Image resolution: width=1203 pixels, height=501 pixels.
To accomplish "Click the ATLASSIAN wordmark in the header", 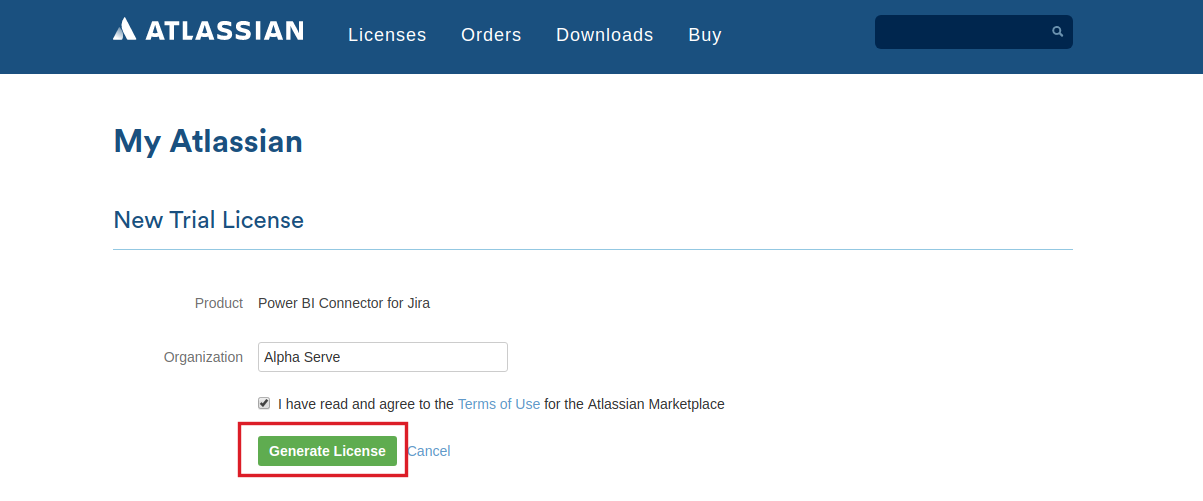I will [225, 30].
